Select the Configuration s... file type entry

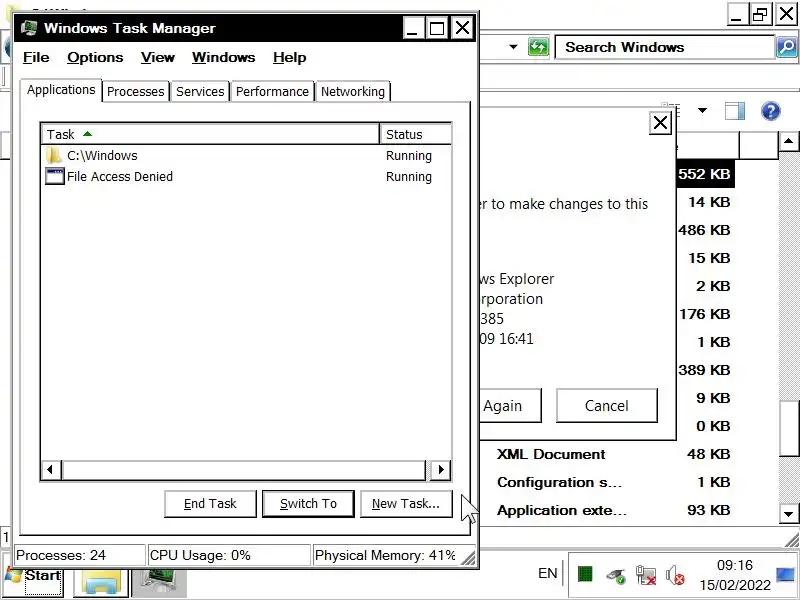point(559,482)
